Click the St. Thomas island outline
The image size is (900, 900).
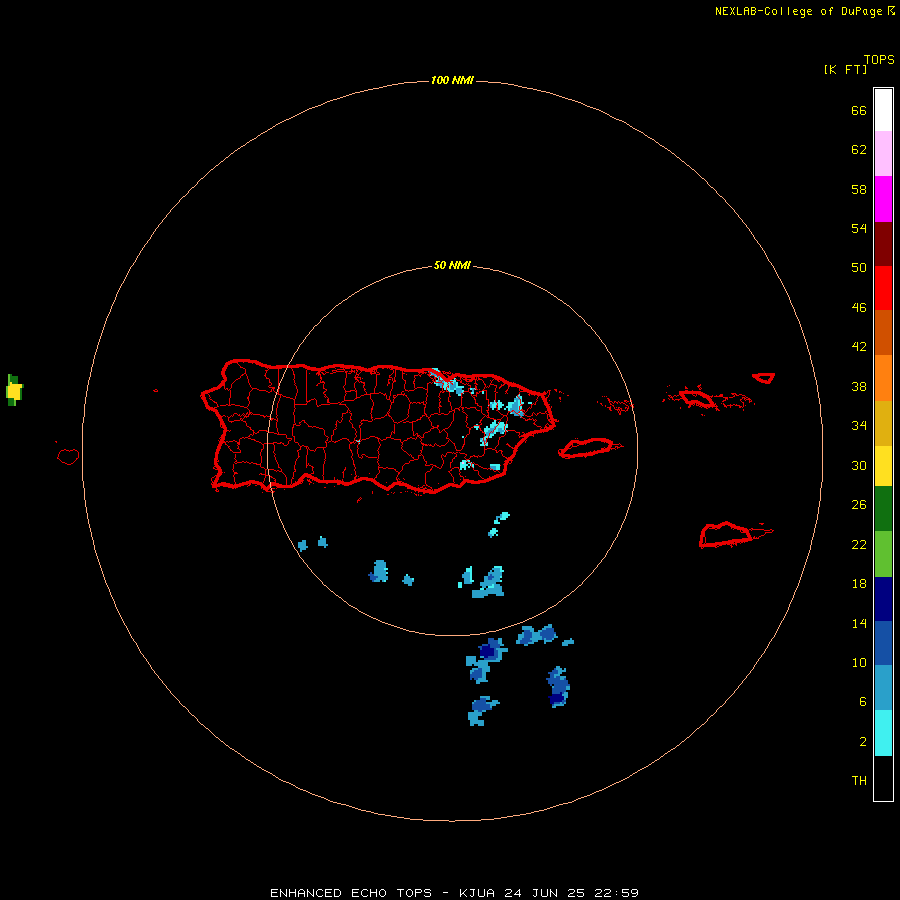coord(697,398)
